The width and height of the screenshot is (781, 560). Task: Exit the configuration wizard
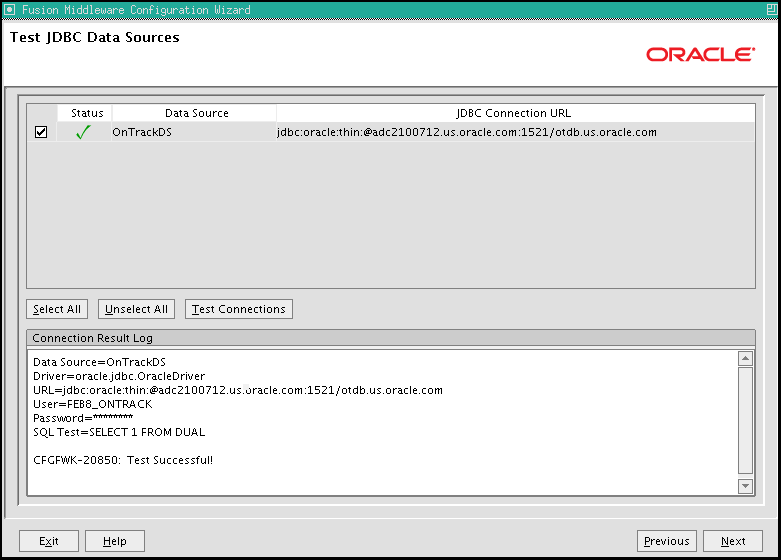[49, 541]
